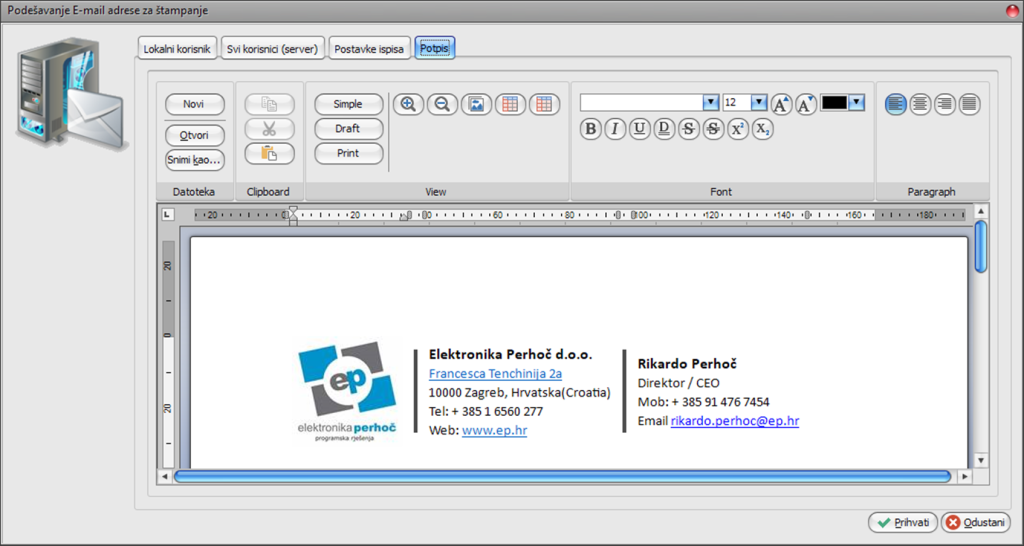
Task: Click the superscript X² icon
Action: click(x=738, y=129)
